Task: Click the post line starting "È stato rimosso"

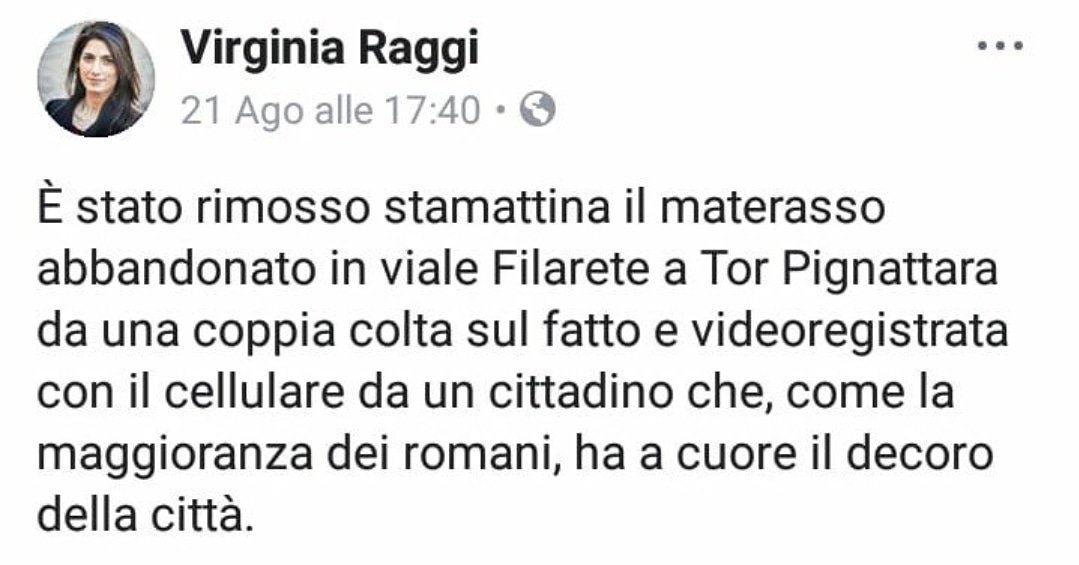Action: point(461,209)
